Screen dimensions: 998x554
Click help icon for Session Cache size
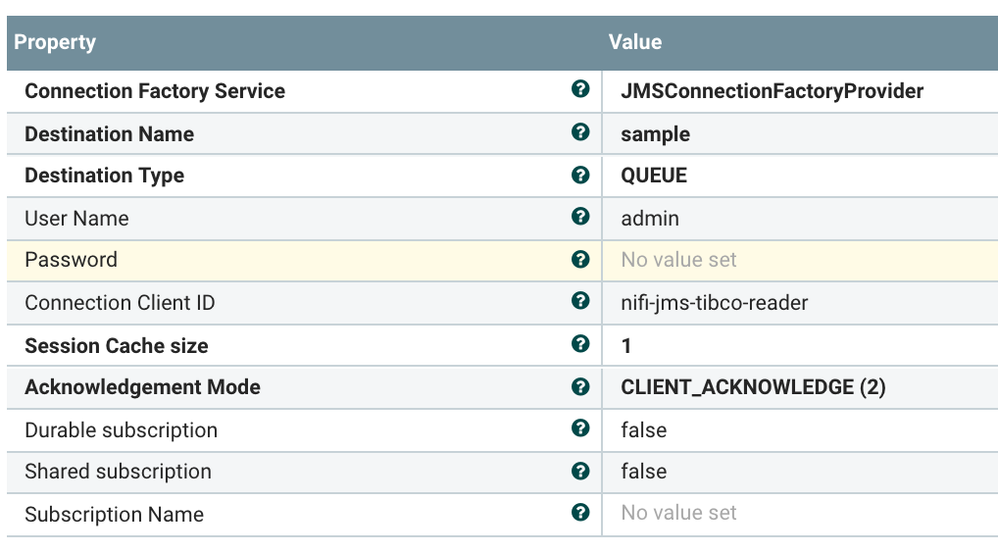coord(580,344)
